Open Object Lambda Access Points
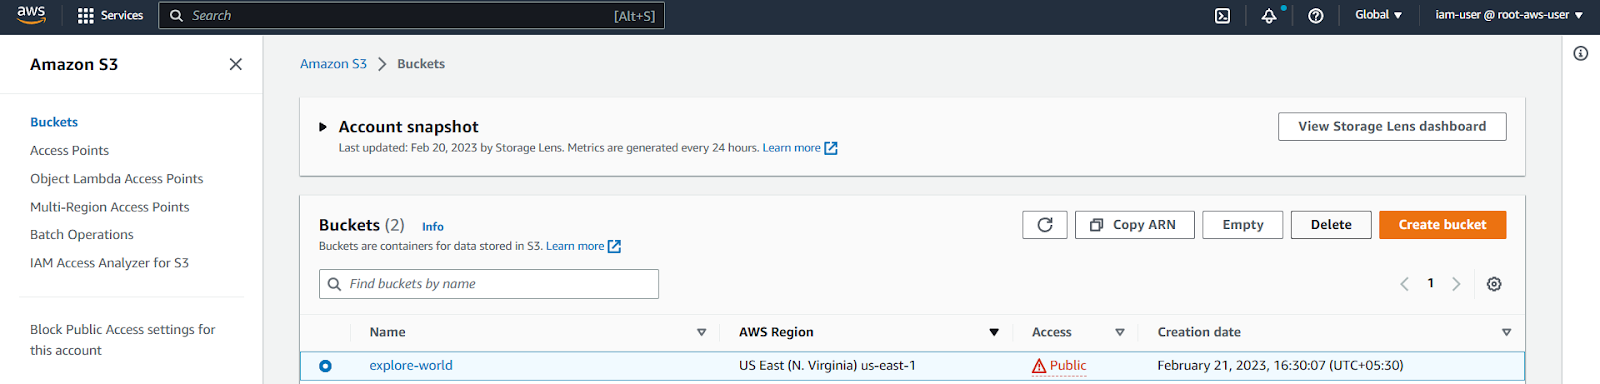This screenshot has height=384, width=1600. (x=116, y=178)
